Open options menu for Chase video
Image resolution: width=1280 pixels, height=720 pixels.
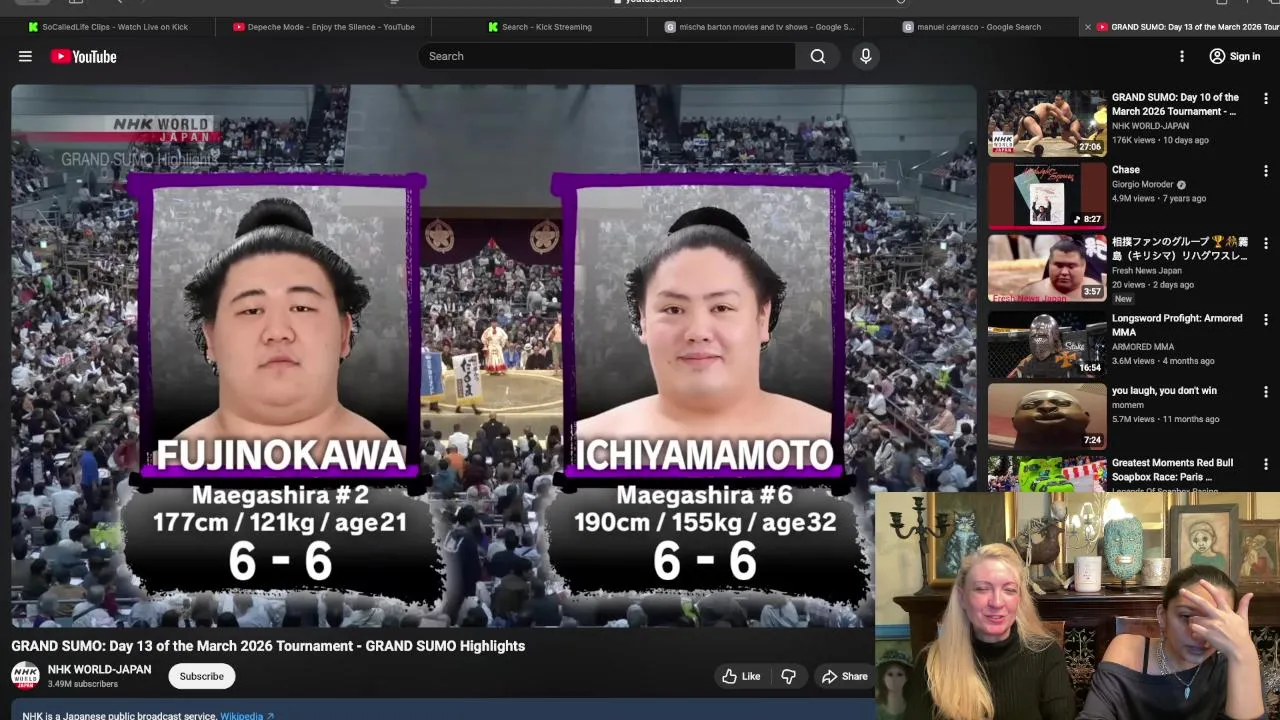click(x=1266, y=171)
